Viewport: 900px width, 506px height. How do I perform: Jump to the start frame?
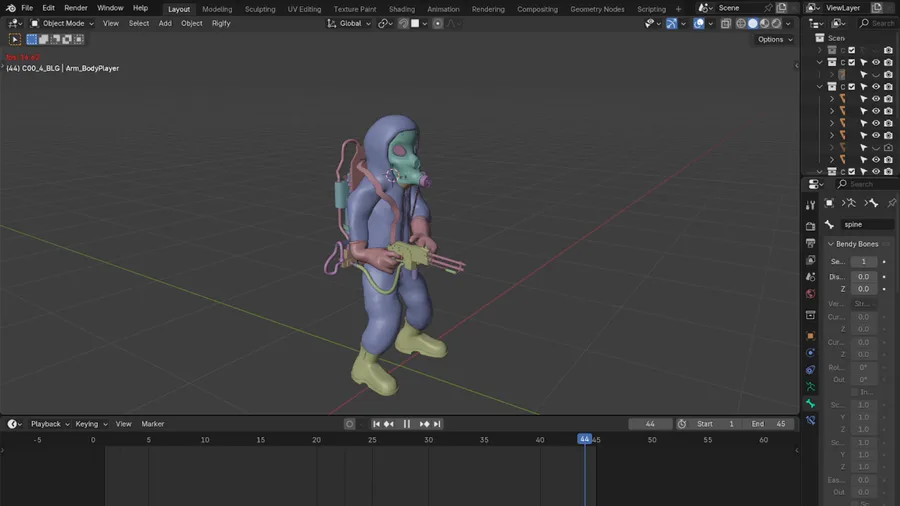coord(376,424)
